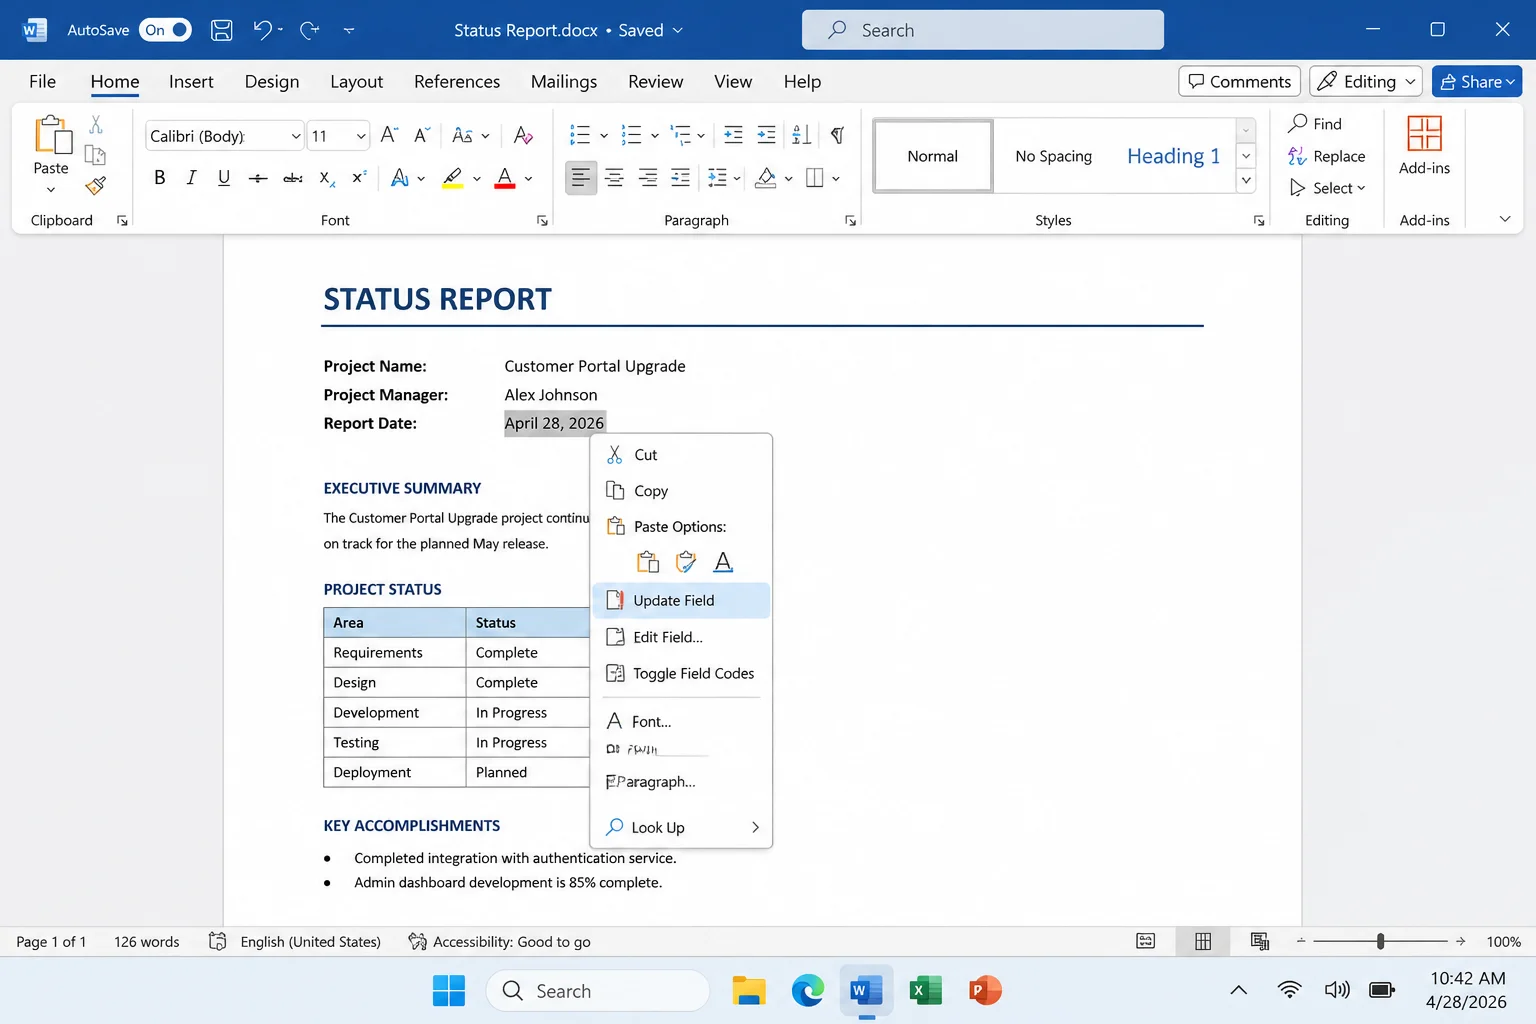
Task: Toggle align left button
Action: (580, 178)
